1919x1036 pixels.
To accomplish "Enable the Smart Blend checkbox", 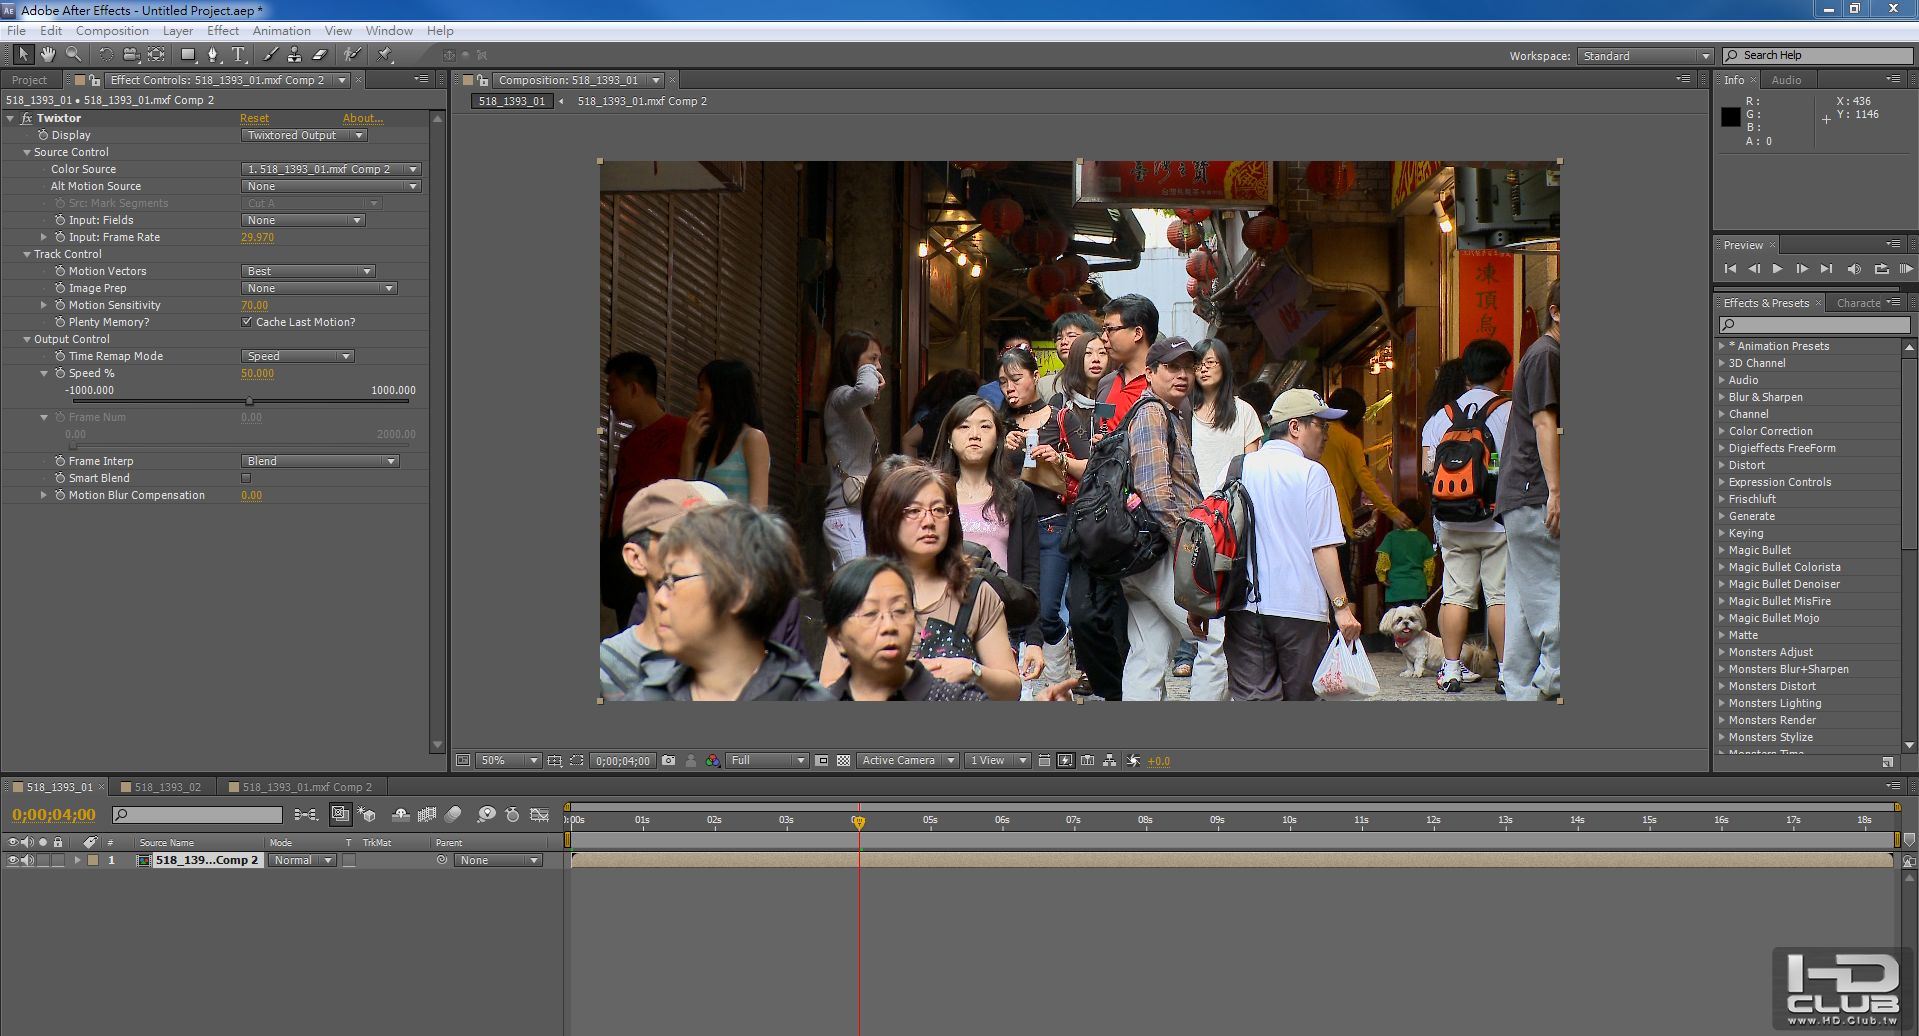I will click(x=246, y=478).
